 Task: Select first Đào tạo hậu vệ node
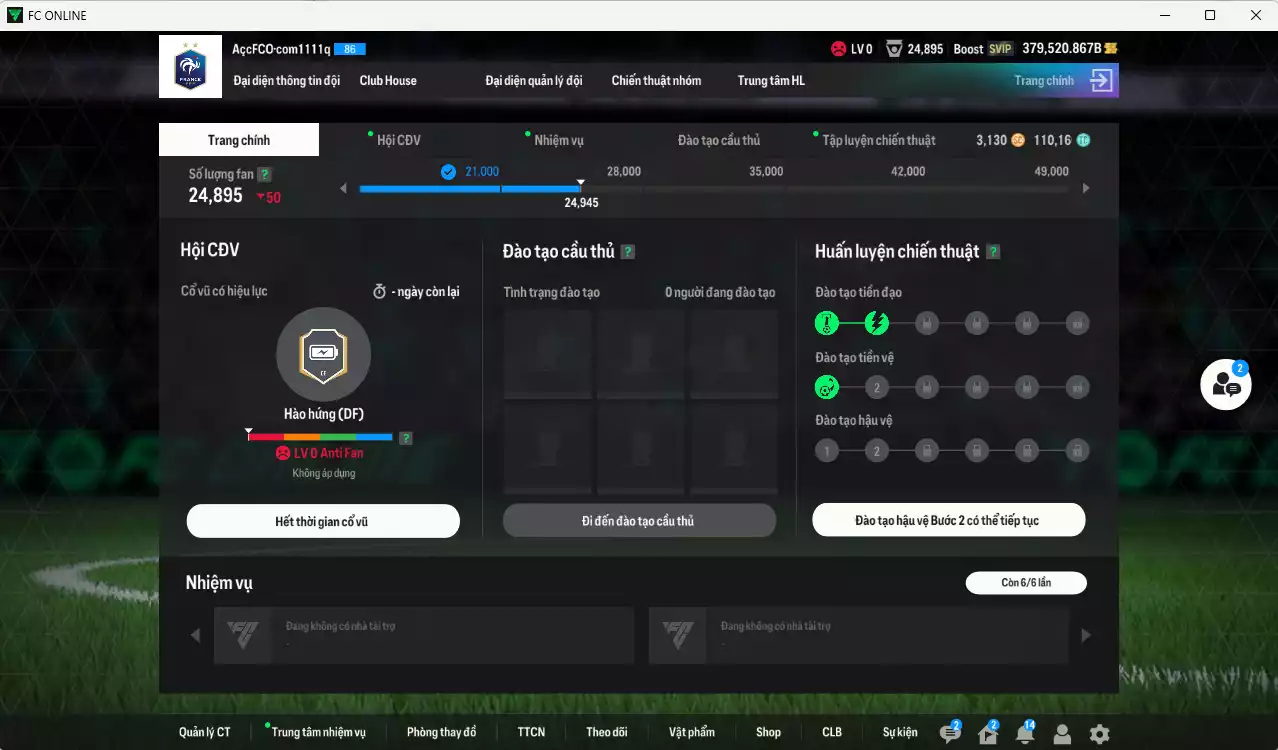pyautogui.click(x=826, y=451)
